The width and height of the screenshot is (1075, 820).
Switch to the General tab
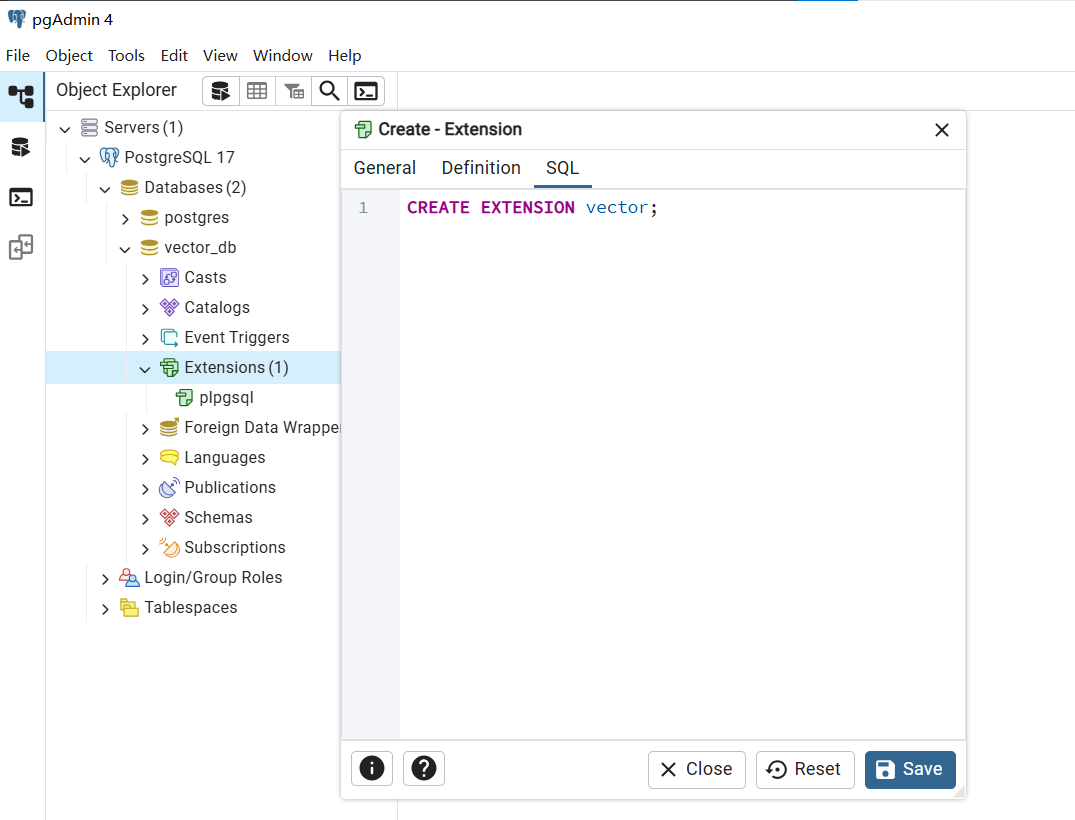click(x=385, y=168)
